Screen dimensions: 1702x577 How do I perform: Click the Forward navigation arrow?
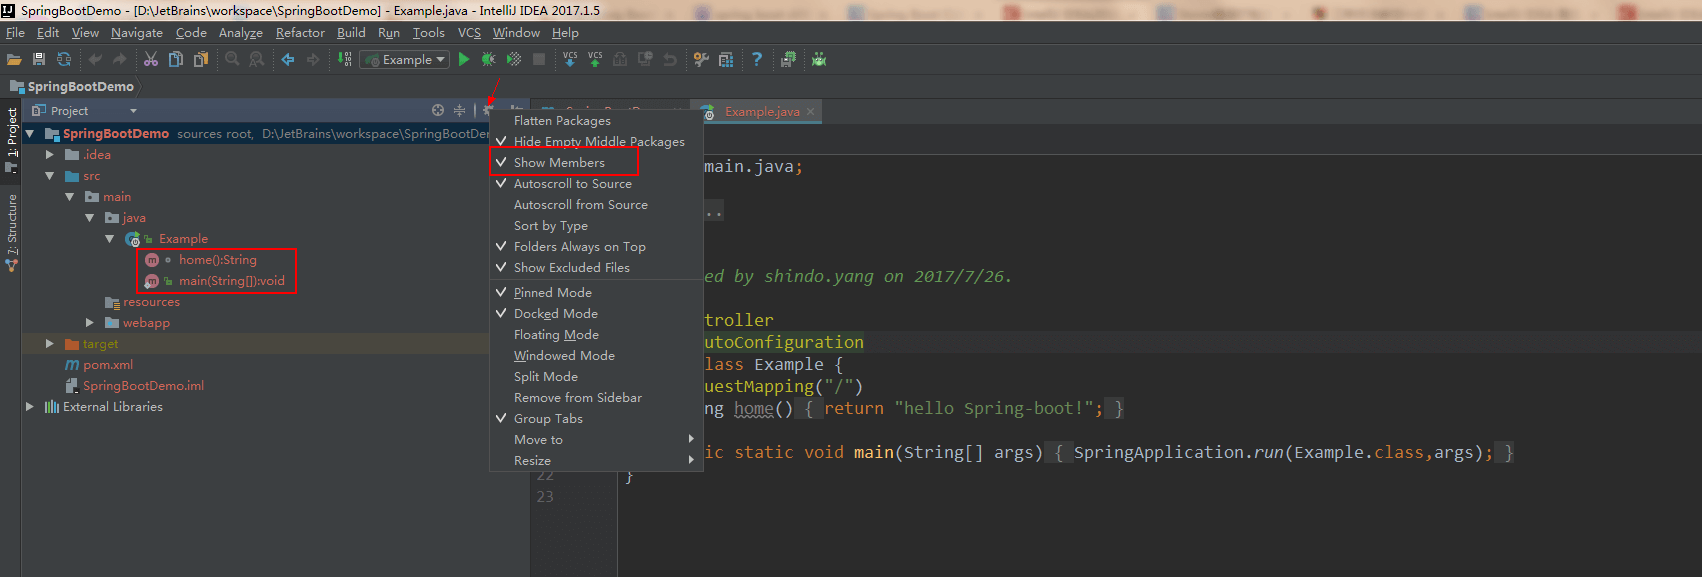313,60
